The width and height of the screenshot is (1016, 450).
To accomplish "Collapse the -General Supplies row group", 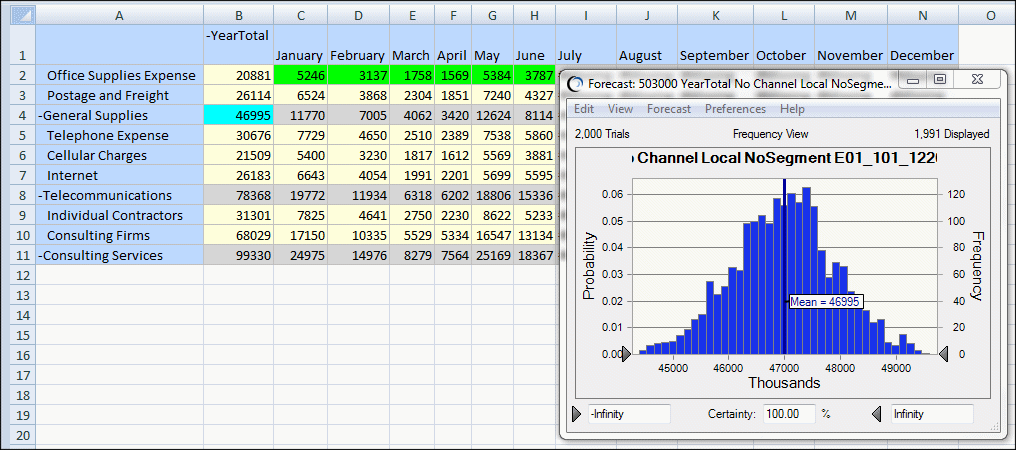I will [41, 115].
